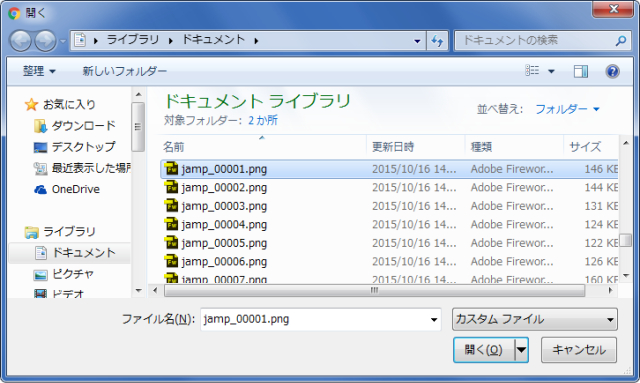
Task: Click the blue help question mark icon
Action: tap(612, 71)
